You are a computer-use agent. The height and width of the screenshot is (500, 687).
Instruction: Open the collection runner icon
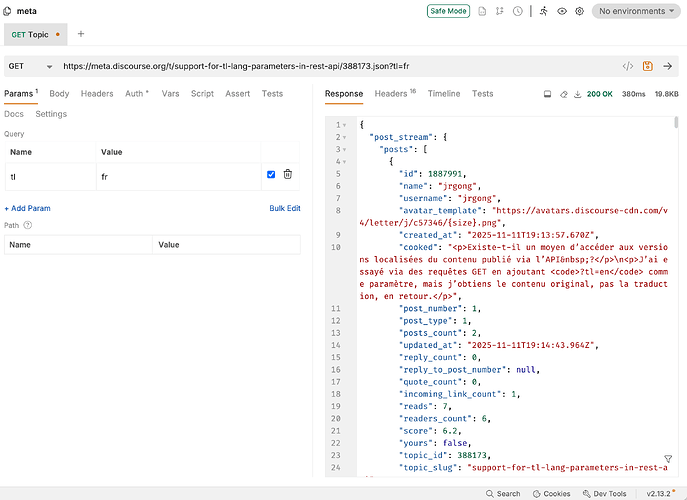click(x=544, y=11)
